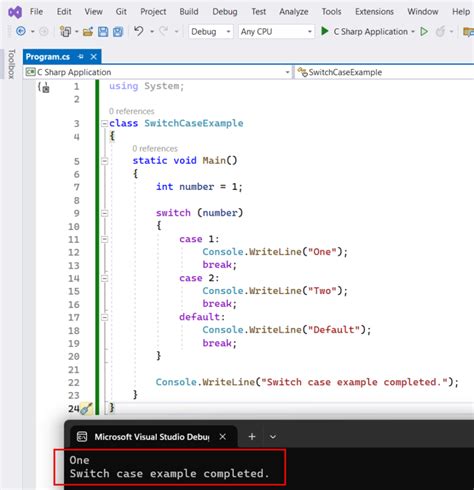Open the Test menu
The image size is (474, 490).
pyautogui.click(x=259, y=12)
